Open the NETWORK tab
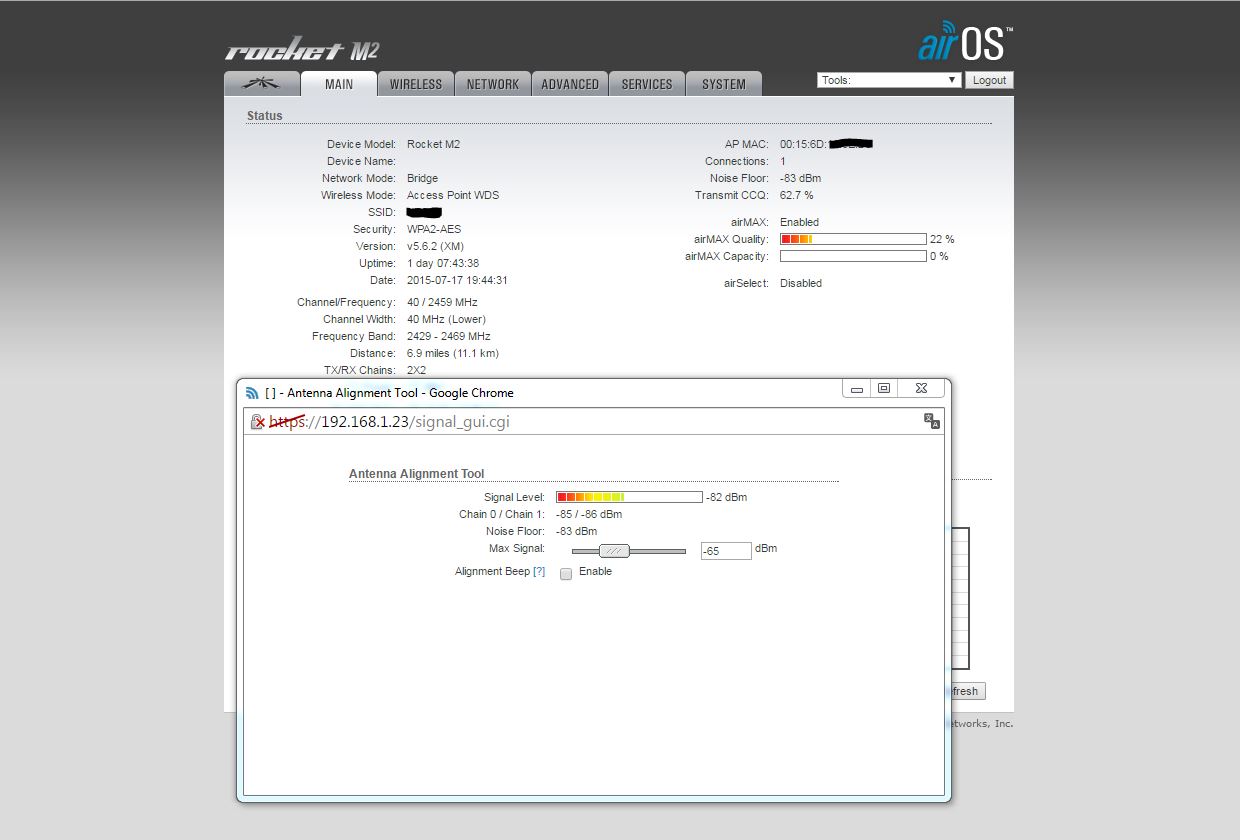The height and width of the screenshot is (840, 1240). click(493, 84)
